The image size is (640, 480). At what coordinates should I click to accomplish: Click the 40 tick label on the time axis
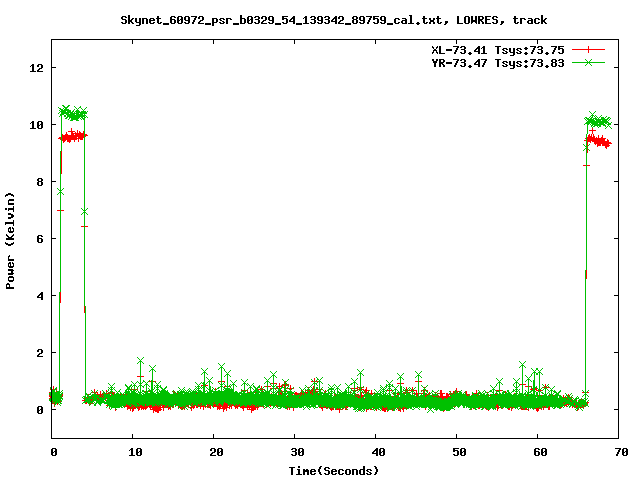[x=375, y=452]
